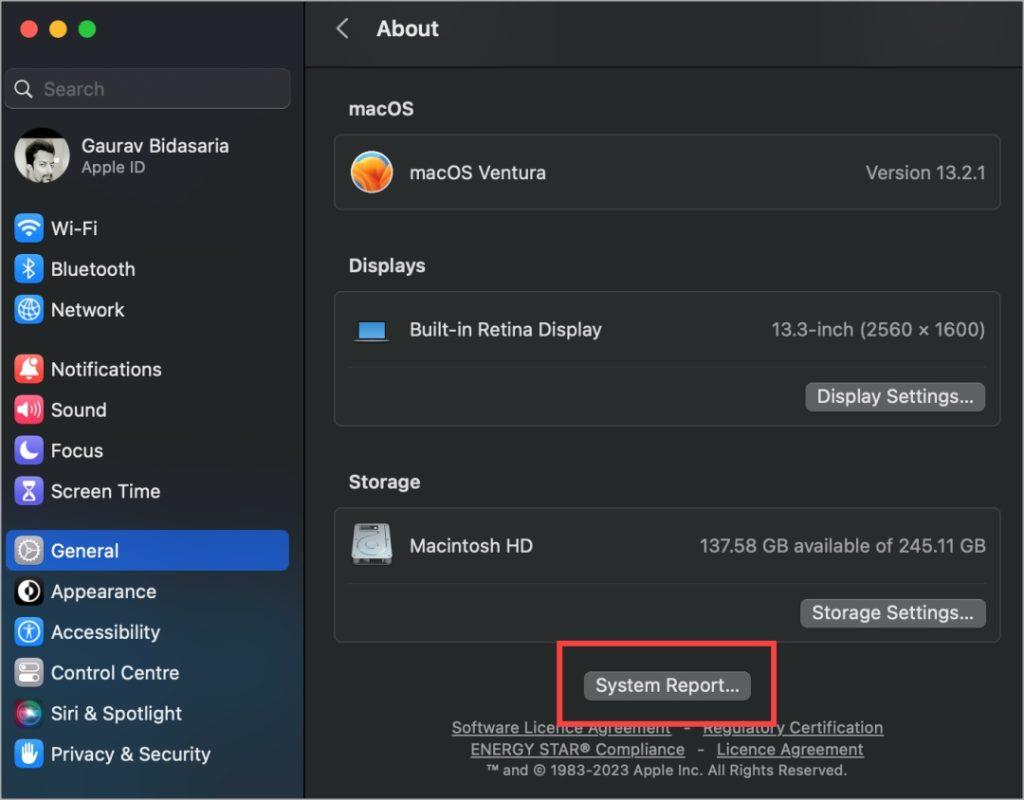Open the Appearance icon in sidebar
Screen dimensions: 1024x800
pyautogui.click(x=29, y=591)
